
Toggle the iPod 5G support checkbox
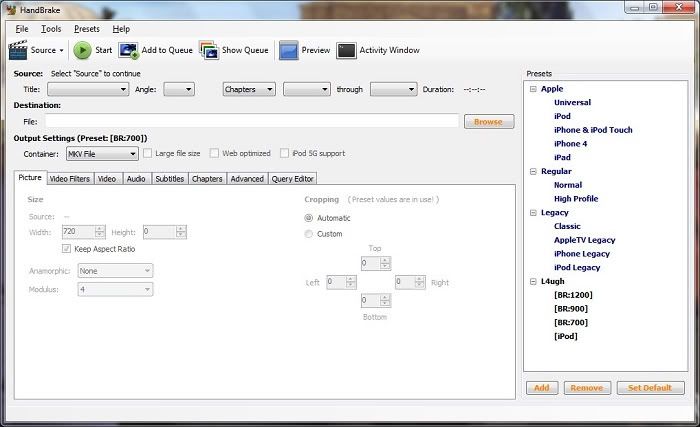pyautogui.click(x=284, y=153)
